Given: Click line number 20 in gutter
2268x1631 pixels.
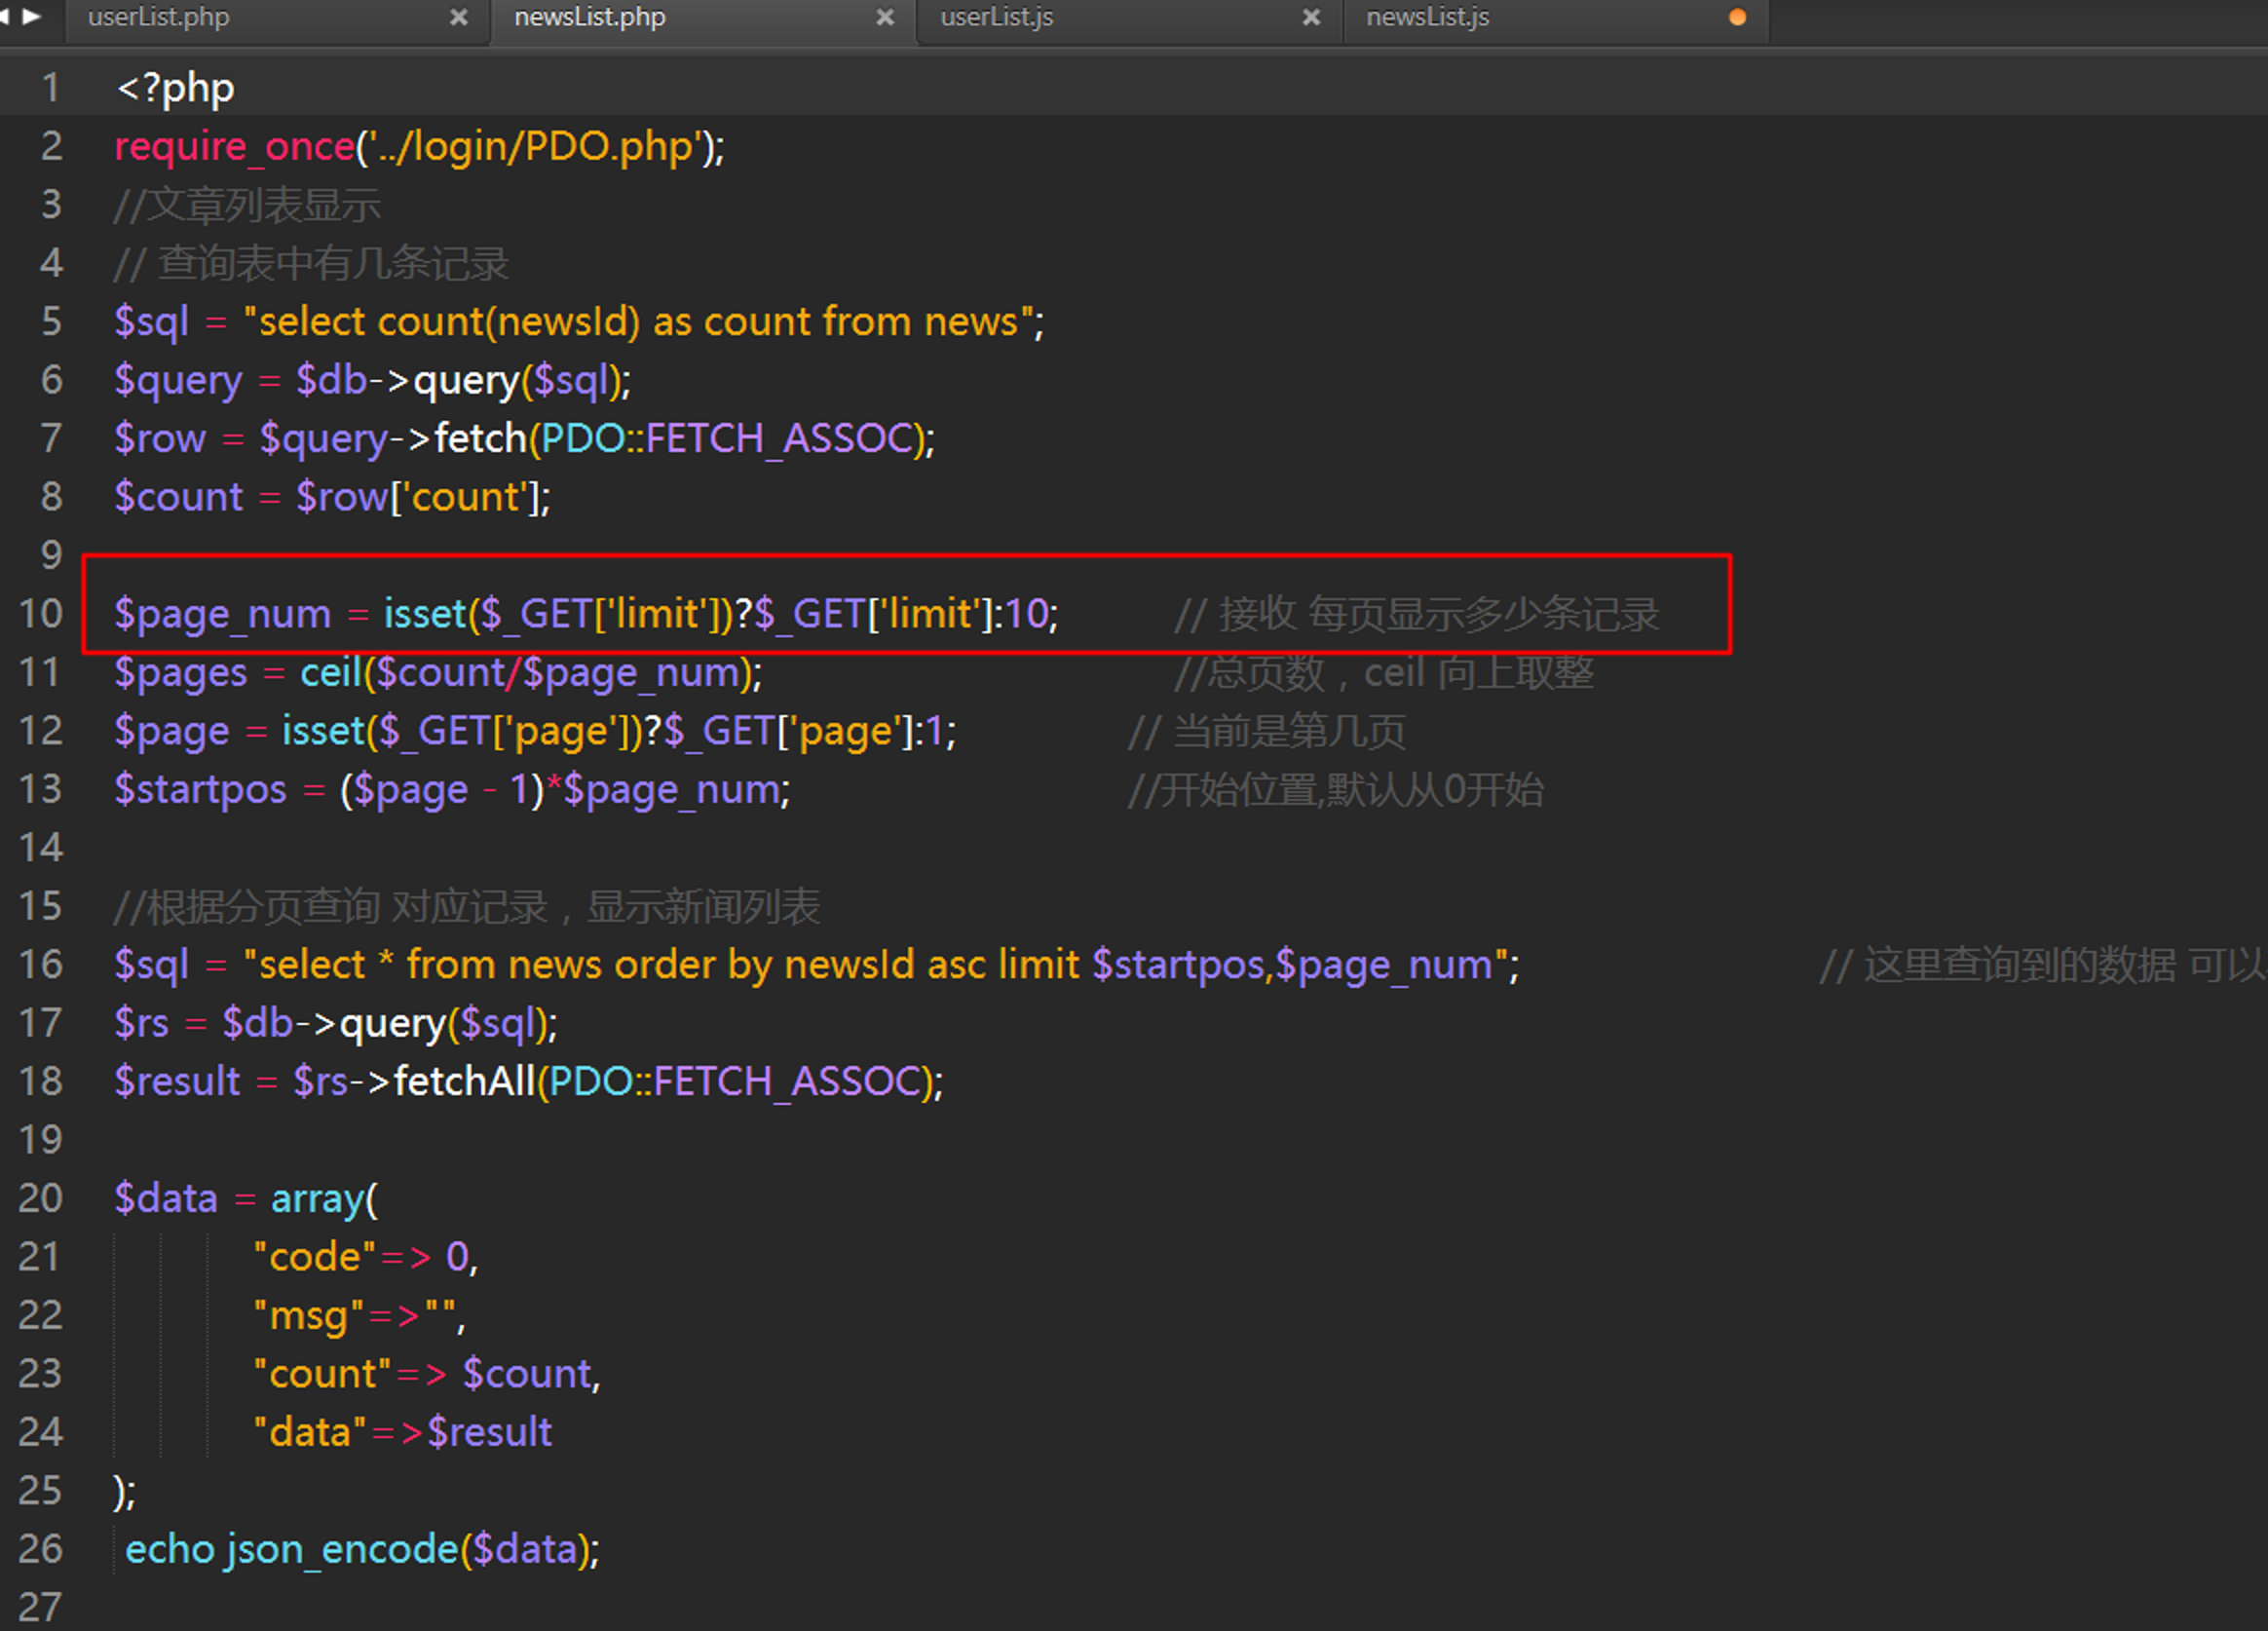Looking at the screenshot, I should (41, 1197).
